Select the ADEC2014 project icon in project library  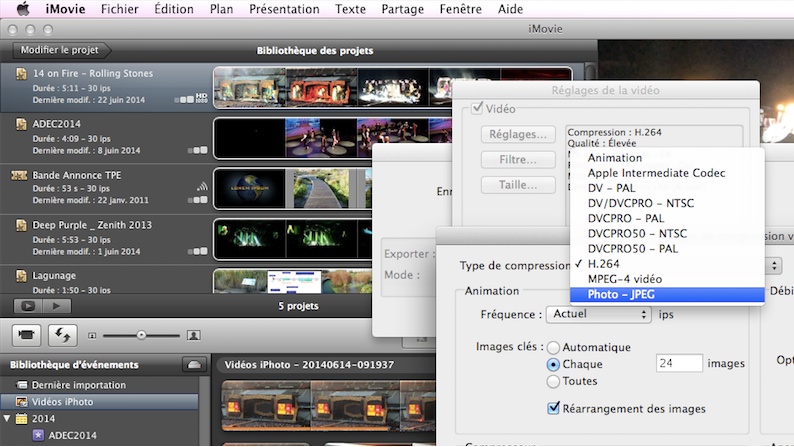click(21, 124)
